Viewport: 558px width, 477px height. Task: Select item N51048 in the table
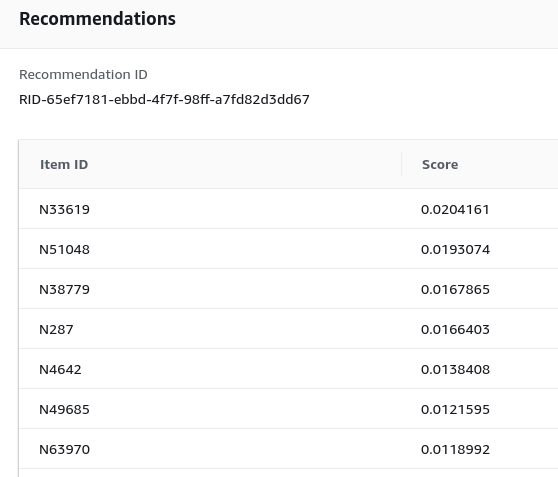pyautogui.click(x=64, y=249)
